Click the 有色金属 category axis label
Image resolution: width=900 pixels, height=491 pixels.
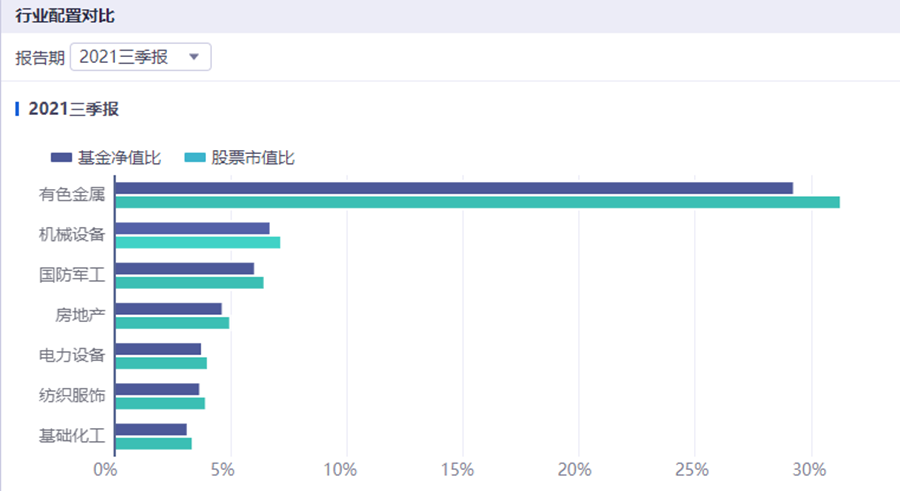point(72,195)
